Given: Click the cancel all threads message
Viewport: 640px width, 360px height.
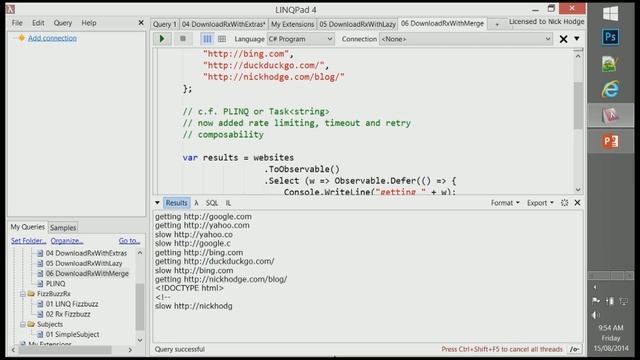Looking at the screenshot, I should coord(502,349).
